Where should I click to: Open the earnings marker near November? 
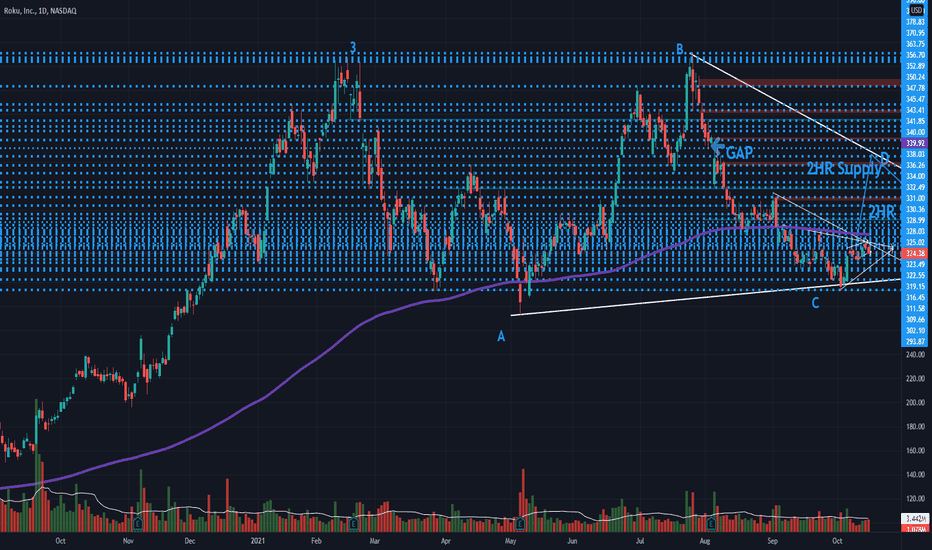point(138,524)
